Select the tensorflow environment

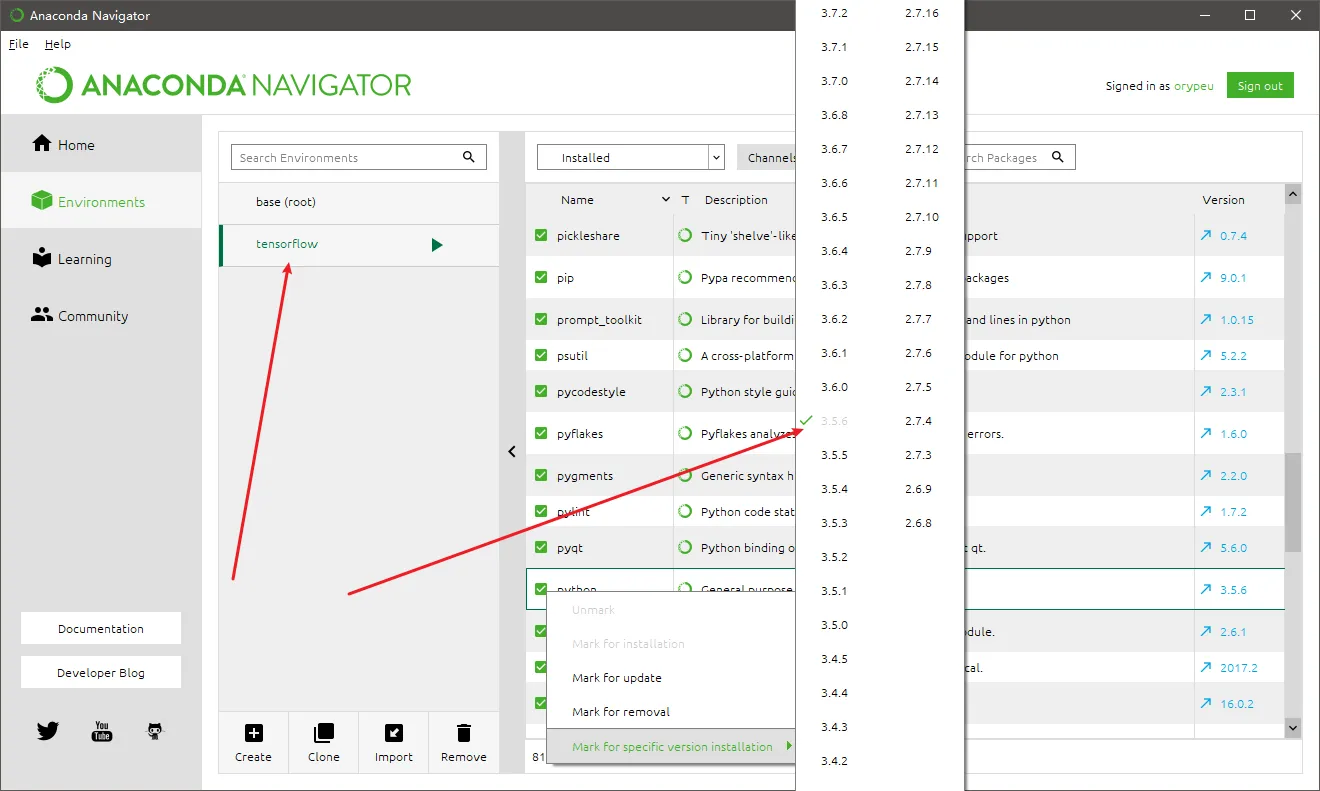click(x=359, y=245)
